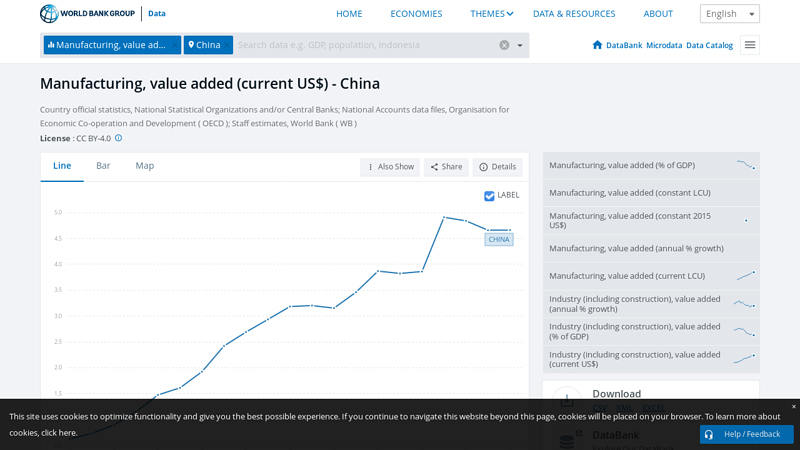Click the Share button
The width and height of the screenshot is (800, 450).
[446, 167]
